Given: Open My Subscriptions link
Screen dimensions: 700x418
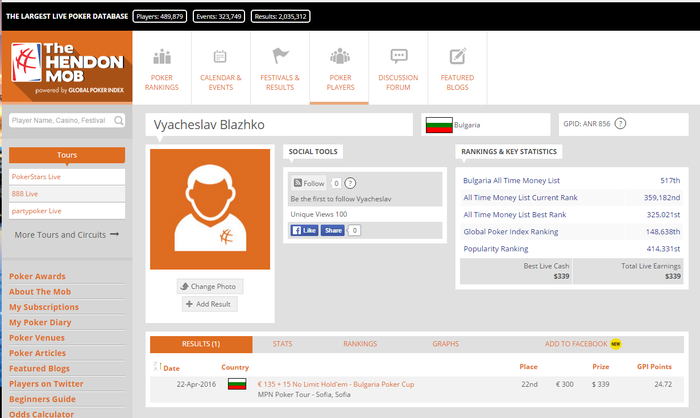Looking at the screenshot, I should coord(44,307).
